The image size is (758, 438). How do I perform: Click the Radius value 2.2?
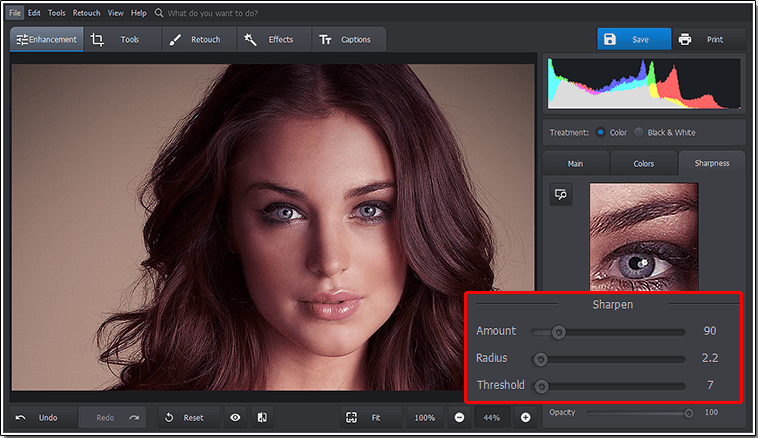click(710, 358)
